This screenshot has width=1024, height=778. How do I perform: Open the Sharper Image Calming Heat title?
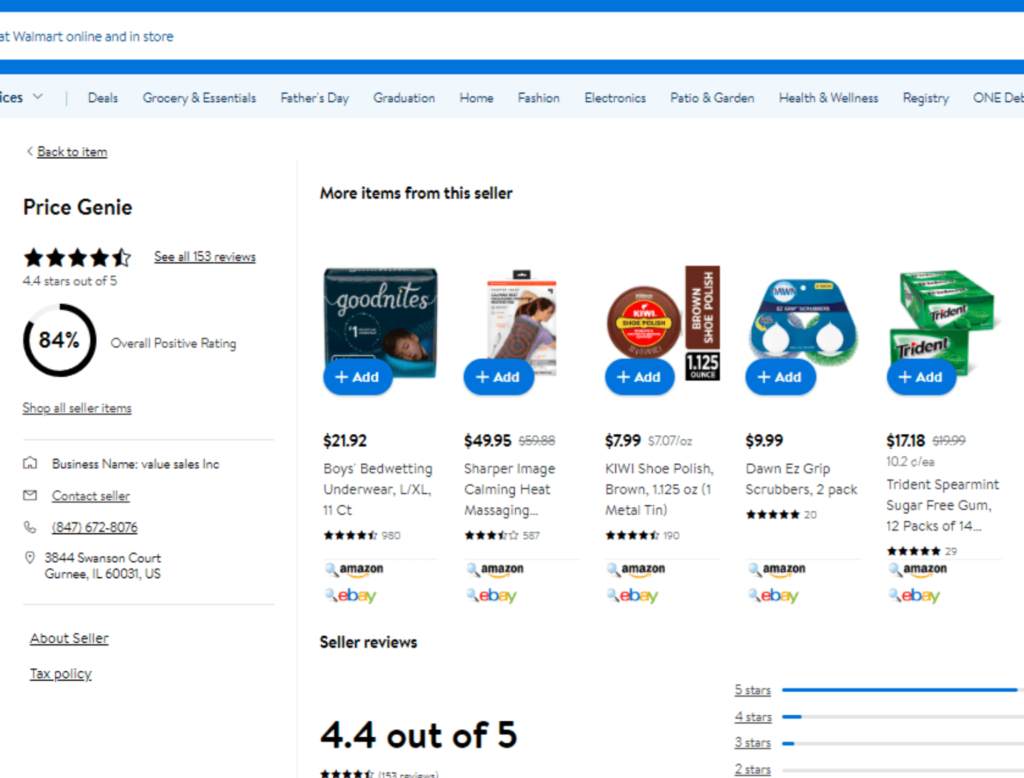(509, 489)
